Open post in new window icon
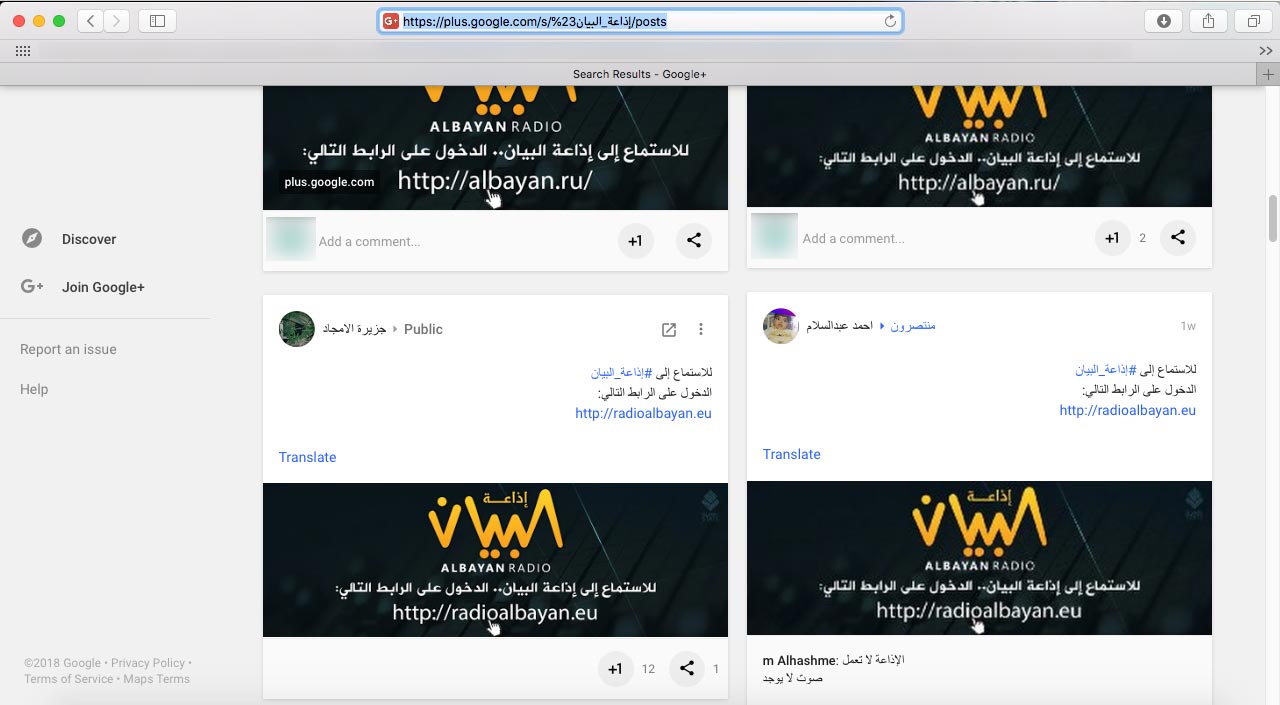 [669, 329]
